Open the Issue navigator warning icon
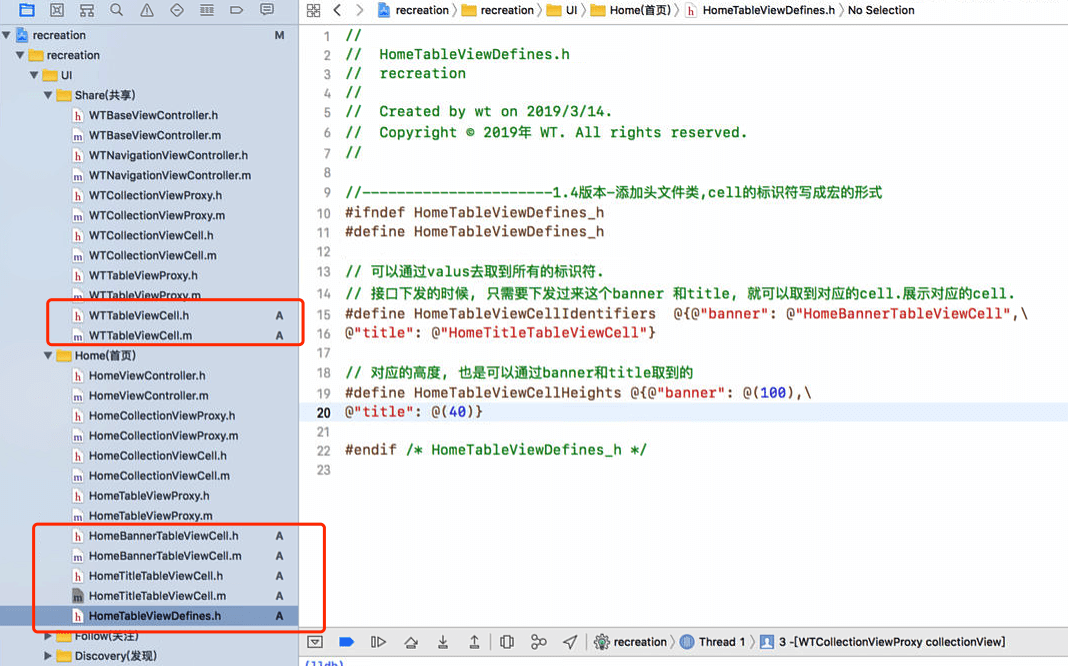Image resolution: width=1068 pixels, height=666 pixels. click(146, 10)
